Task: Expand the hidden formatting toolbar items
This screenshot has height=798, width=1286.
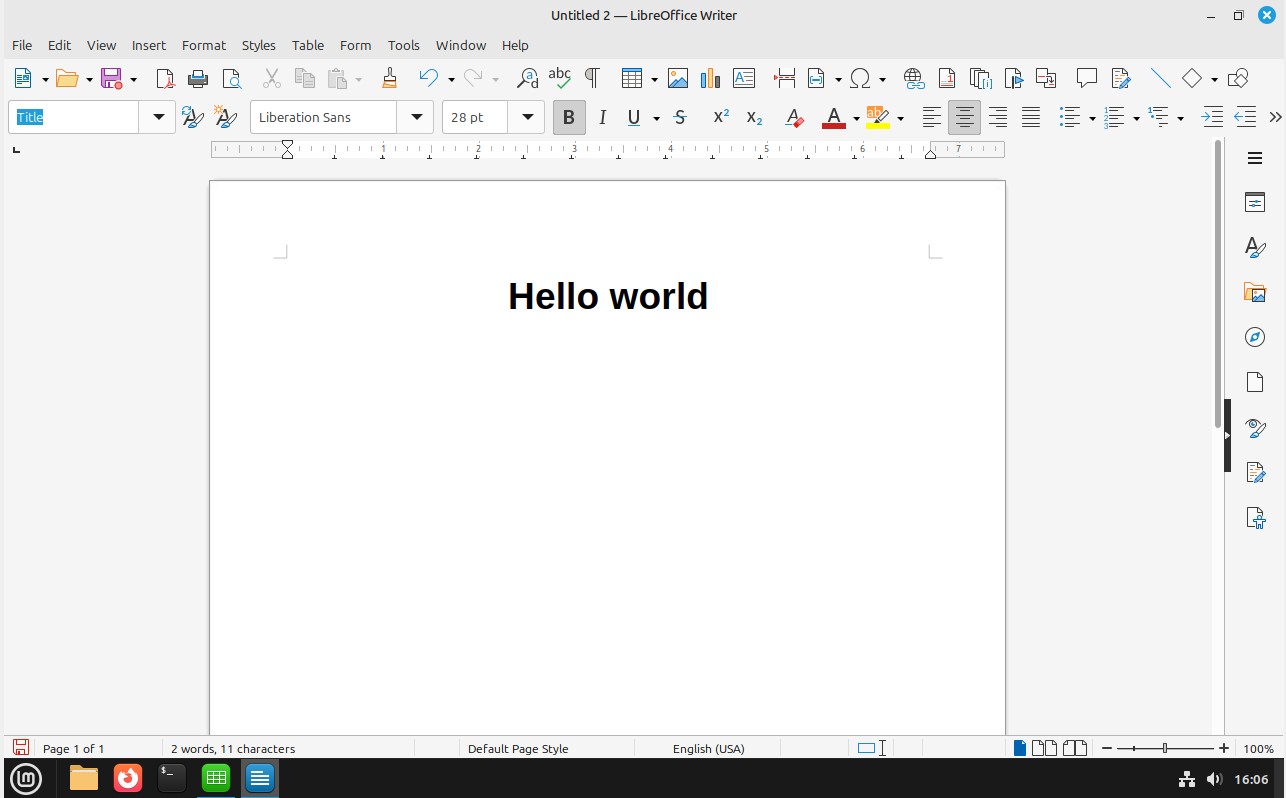Action: [x=1275, y=117]
